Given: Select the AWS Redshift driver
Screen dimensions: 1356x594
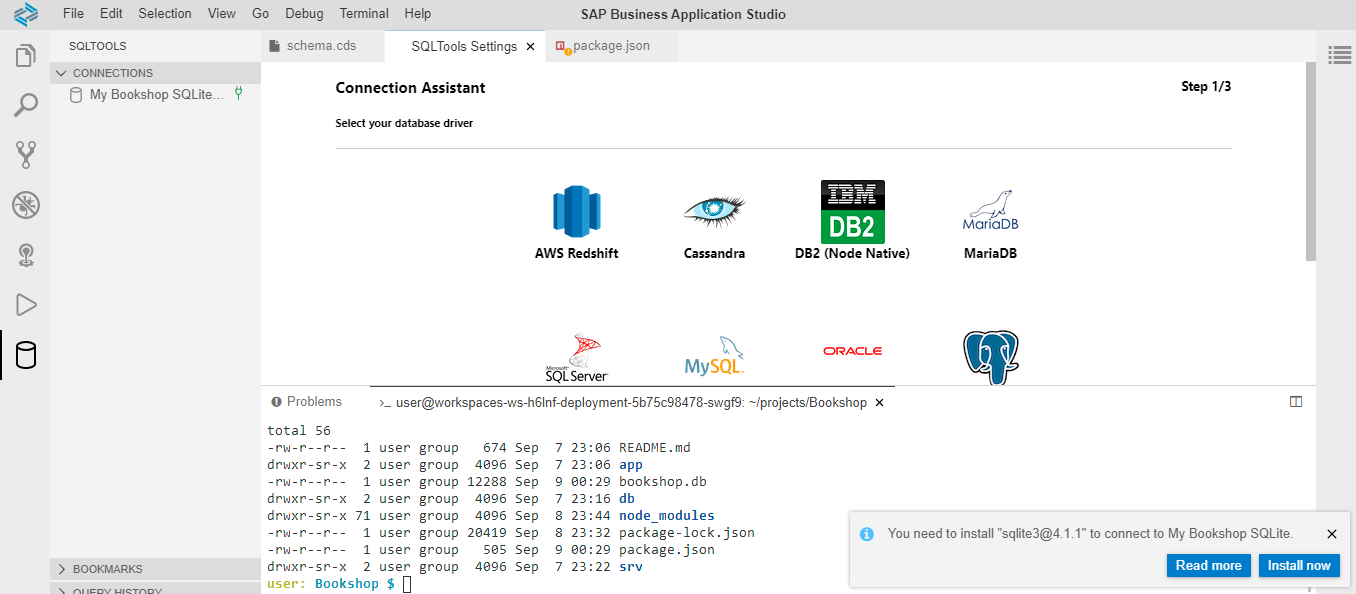Looking at the screenshot, I should coord(576,211).
